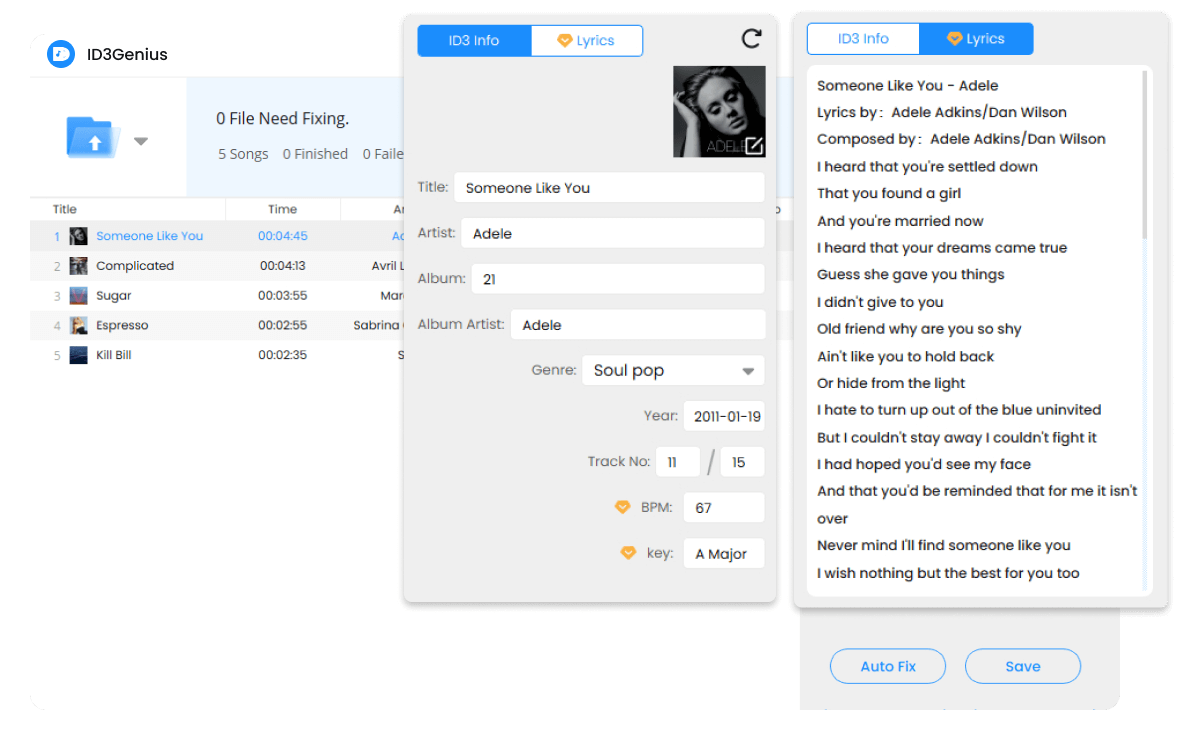
Task: Open the Genre dropdown showing Soul pop
Action: tap(673, 371)
